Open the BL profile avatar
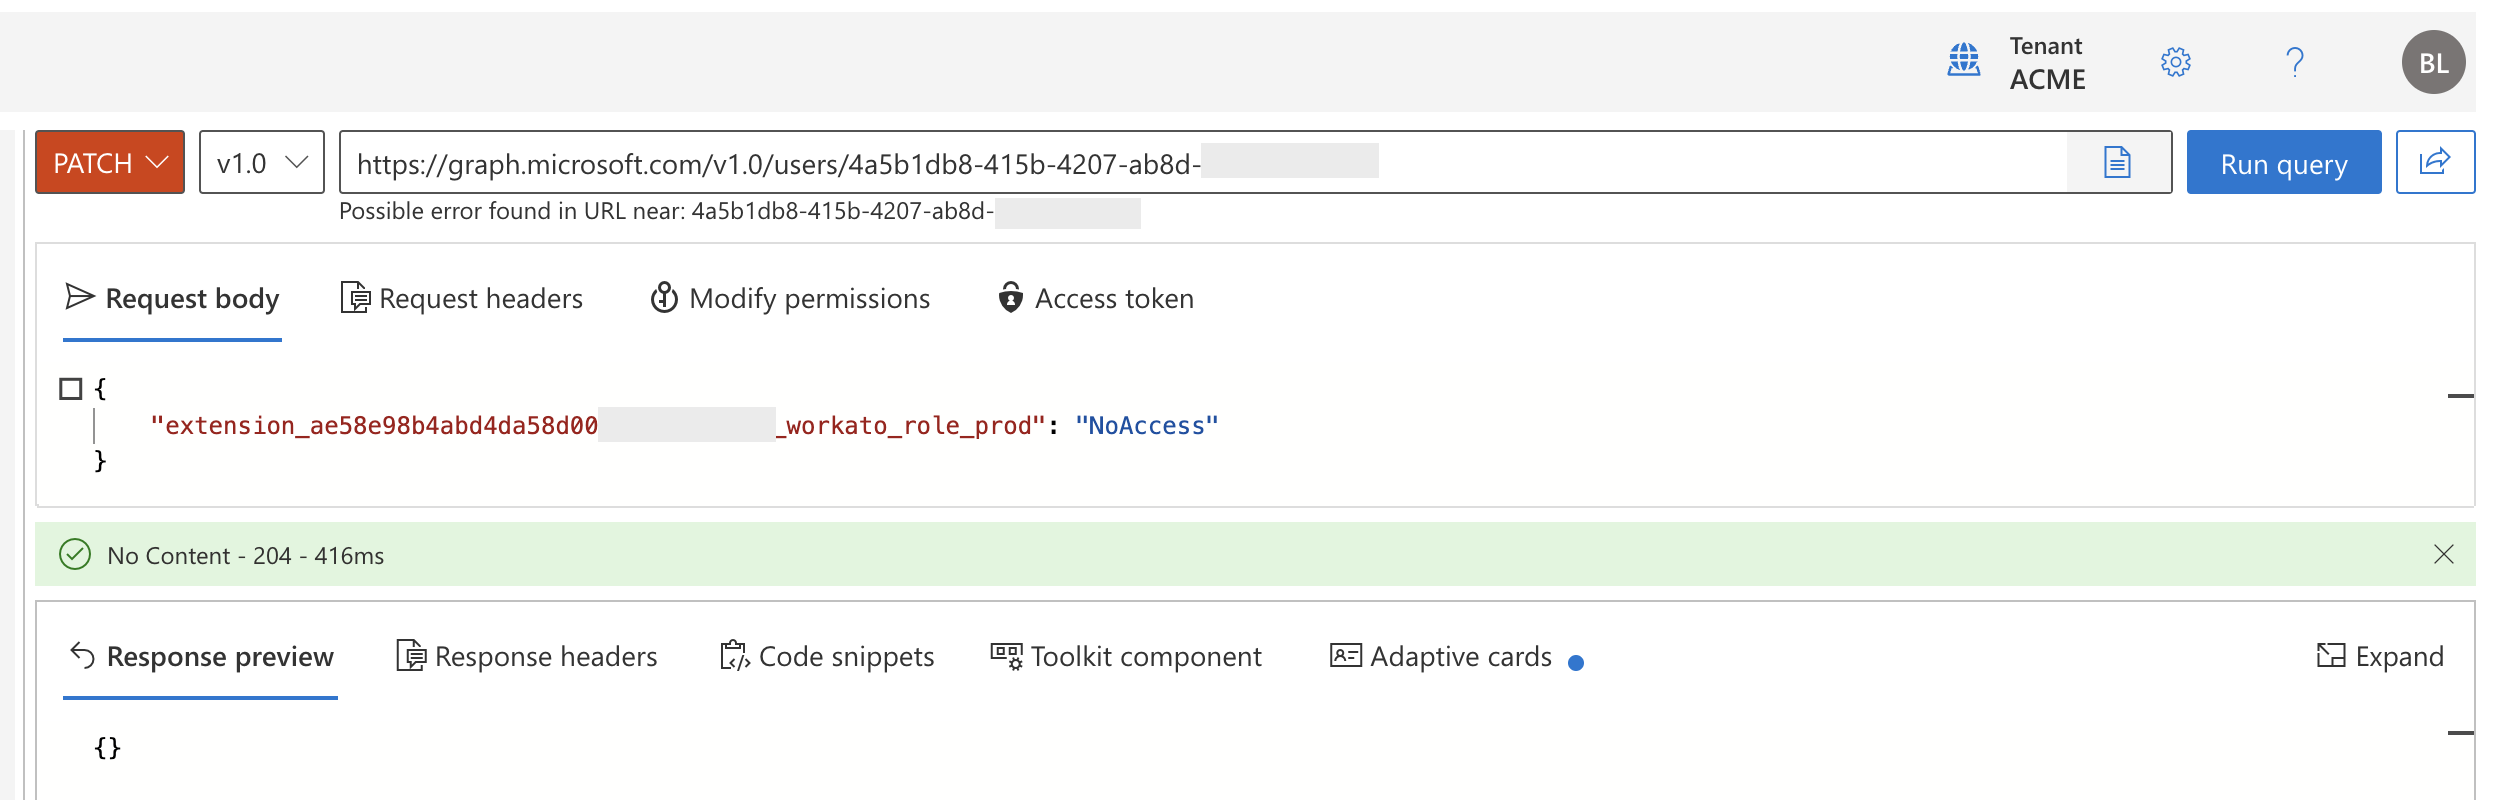This screenshot has height=800, width=2498. 2433,62
